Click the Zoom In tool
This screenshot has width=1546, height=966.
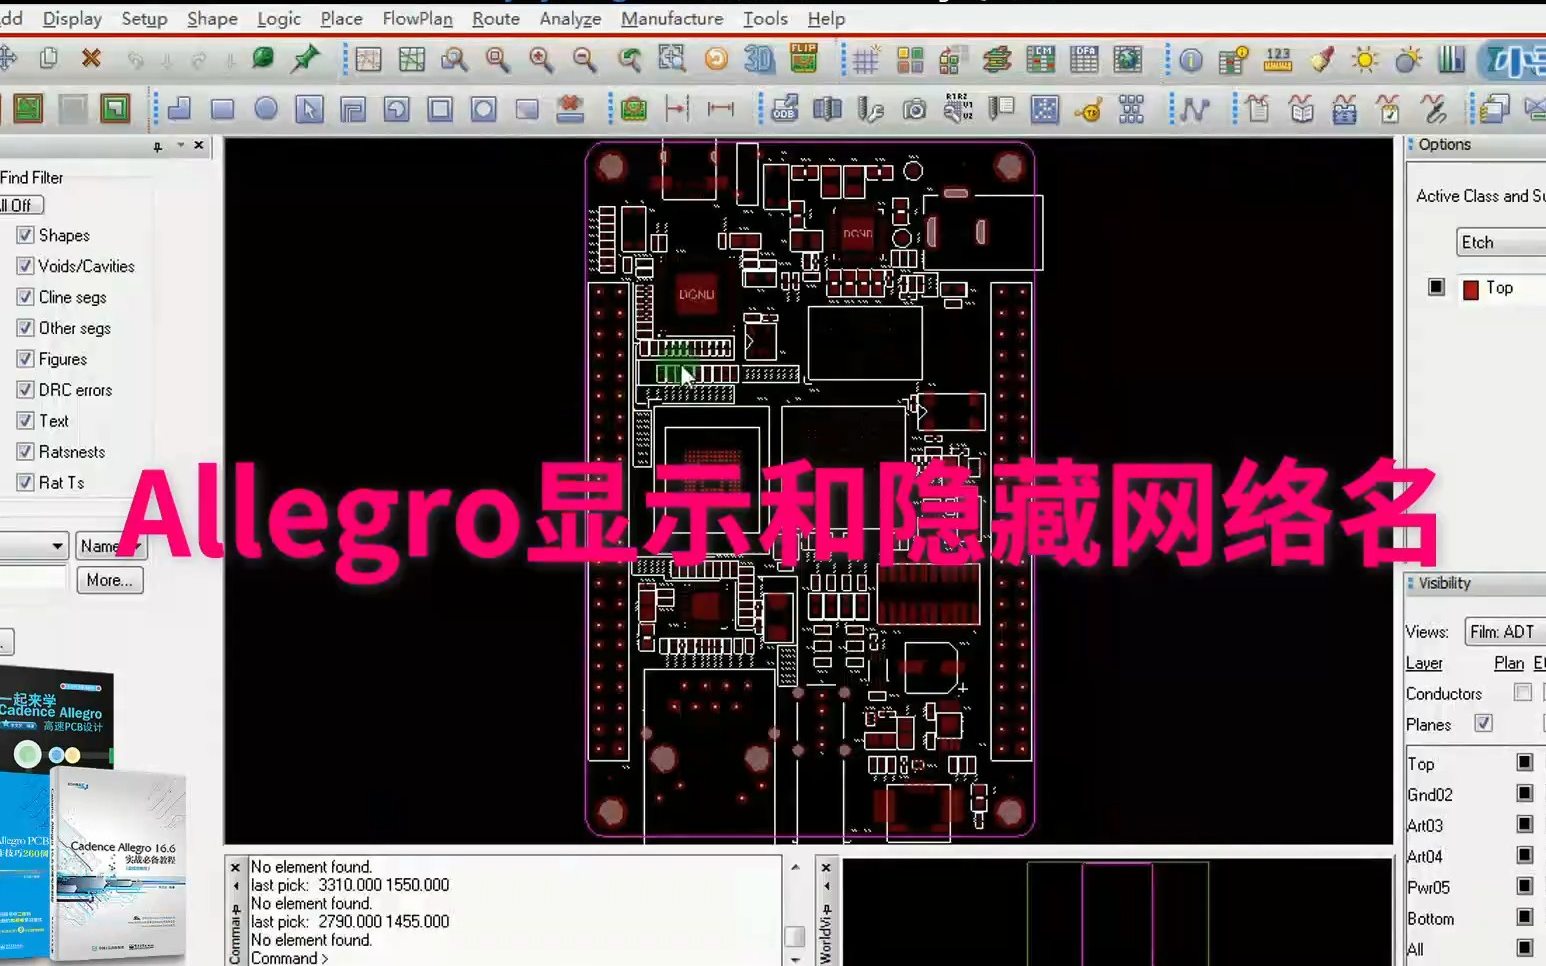click(541, 60)
